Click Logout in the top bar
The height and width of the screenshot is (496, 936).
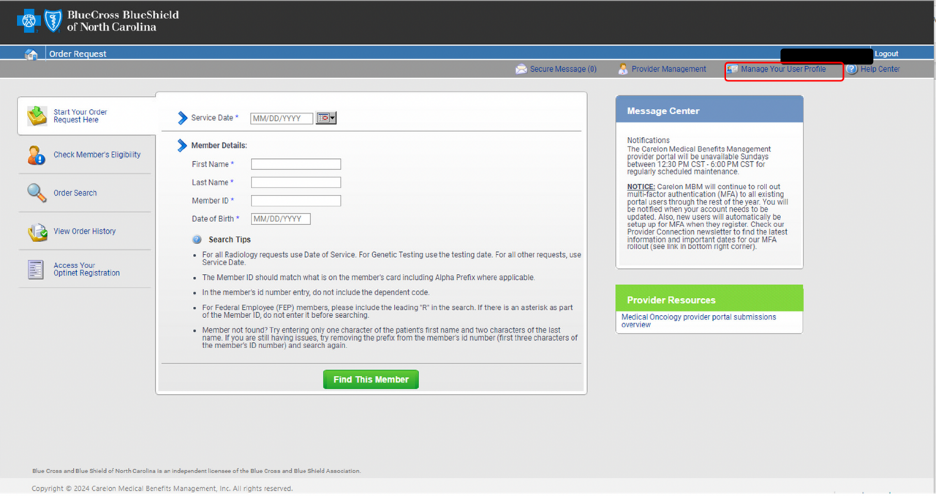click(x=886, y=54)
